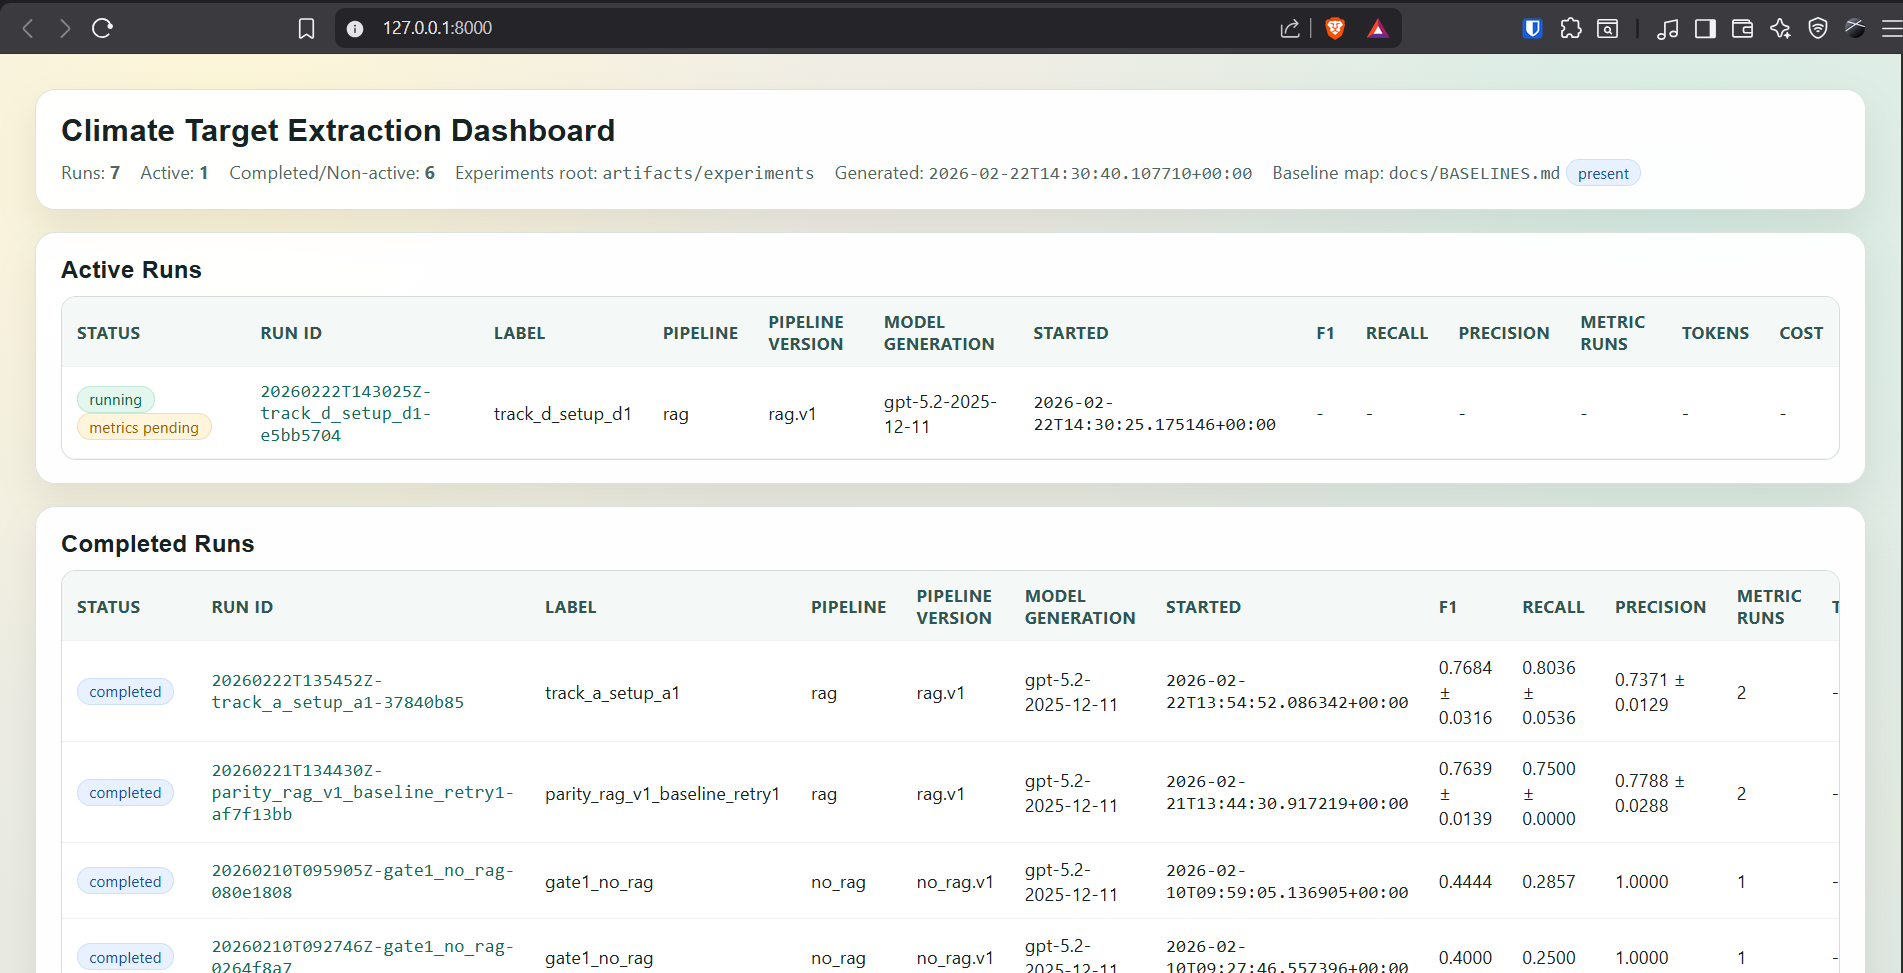Image resolution: width=1903 pixels, height=973 pixels.
Task: Open the track_d_setup_d1 active run ID
Action: 345,413
